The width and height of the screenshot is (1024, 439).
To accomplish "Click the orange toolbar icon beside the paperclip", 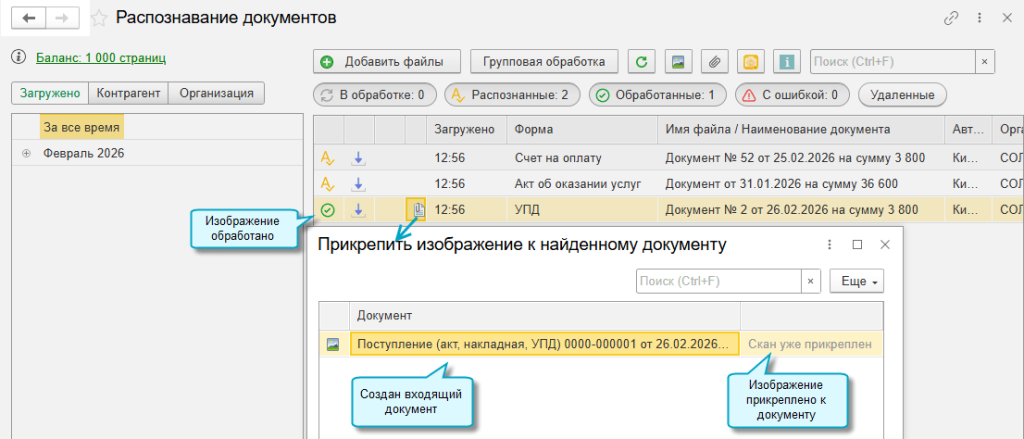I will pyautogui.click(x=750, y=62).
